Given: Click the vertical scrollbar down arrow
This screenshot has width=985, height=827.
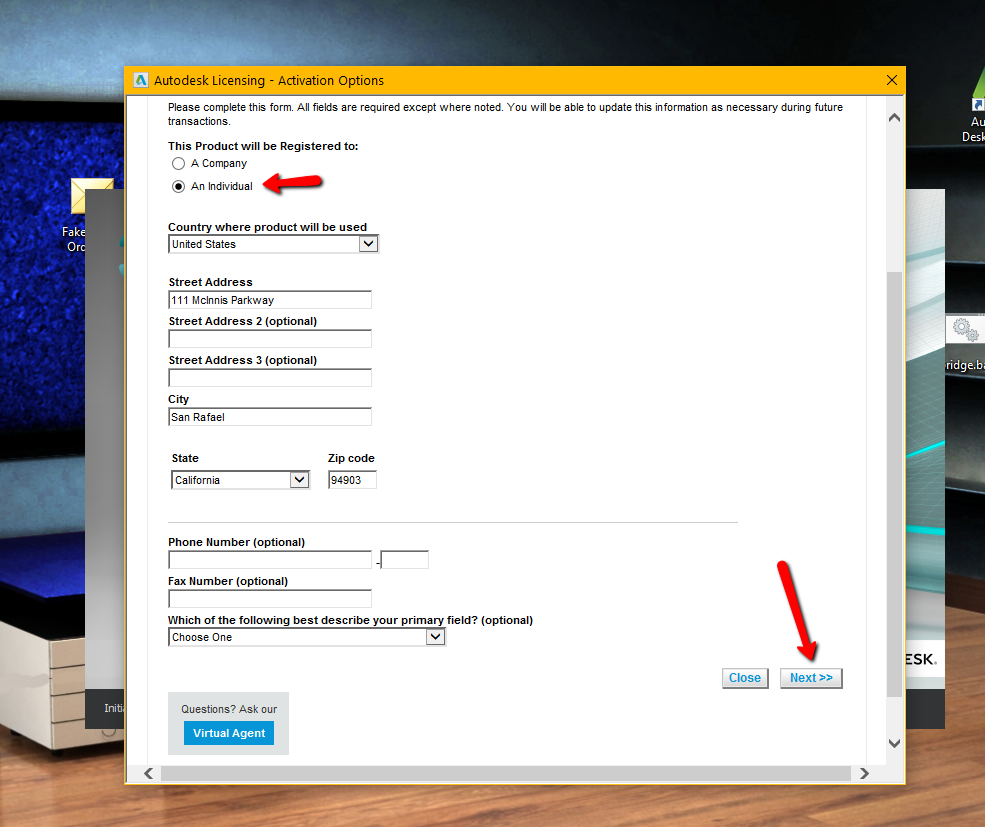Looking at the screenshot, I should click(895, 743).
